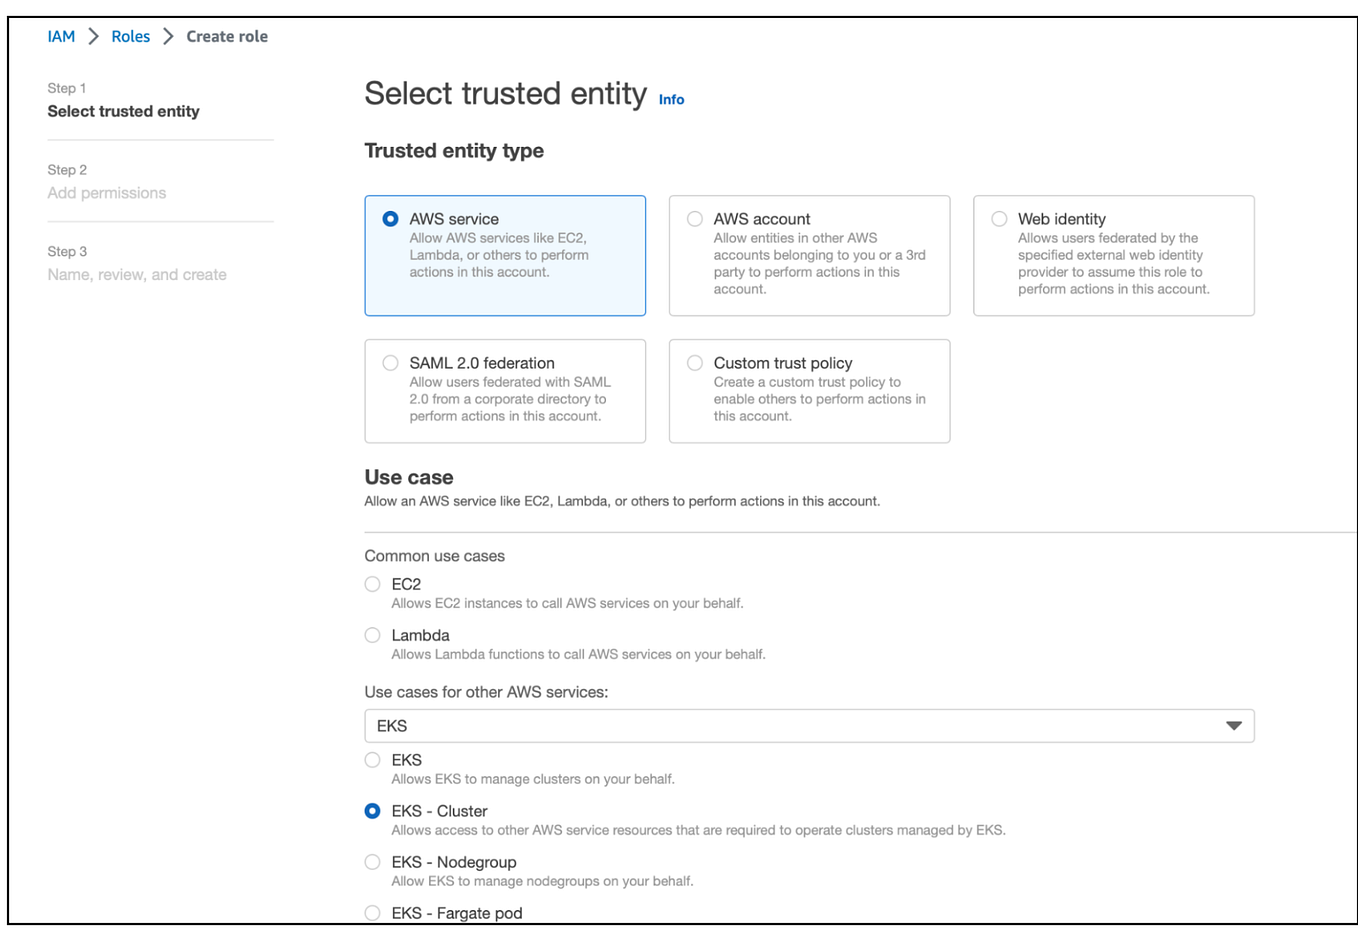The width and height of the screenshot is (1358, 934).
Task: Select the EC2 common use case
Action: tap(373, 584)
